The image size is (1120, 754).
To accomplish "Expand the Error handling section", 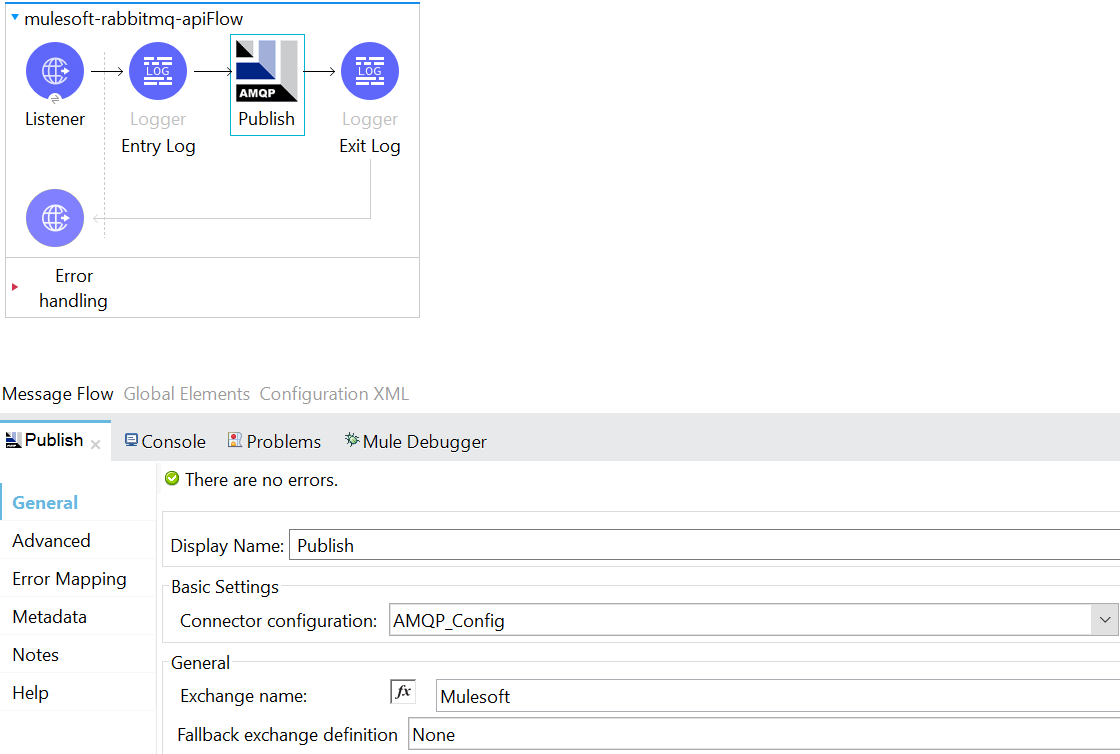I will click(14, 287).
